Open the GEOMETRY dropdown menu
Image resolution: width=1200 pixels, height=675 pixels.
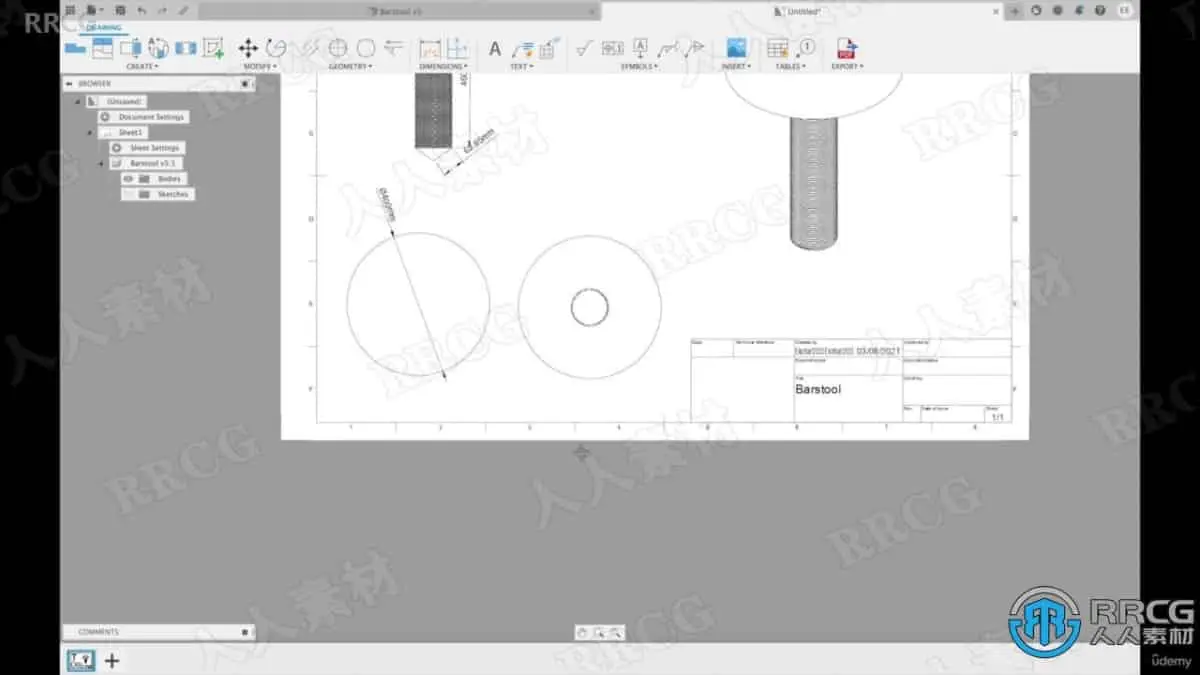click(x=351, y=66)
